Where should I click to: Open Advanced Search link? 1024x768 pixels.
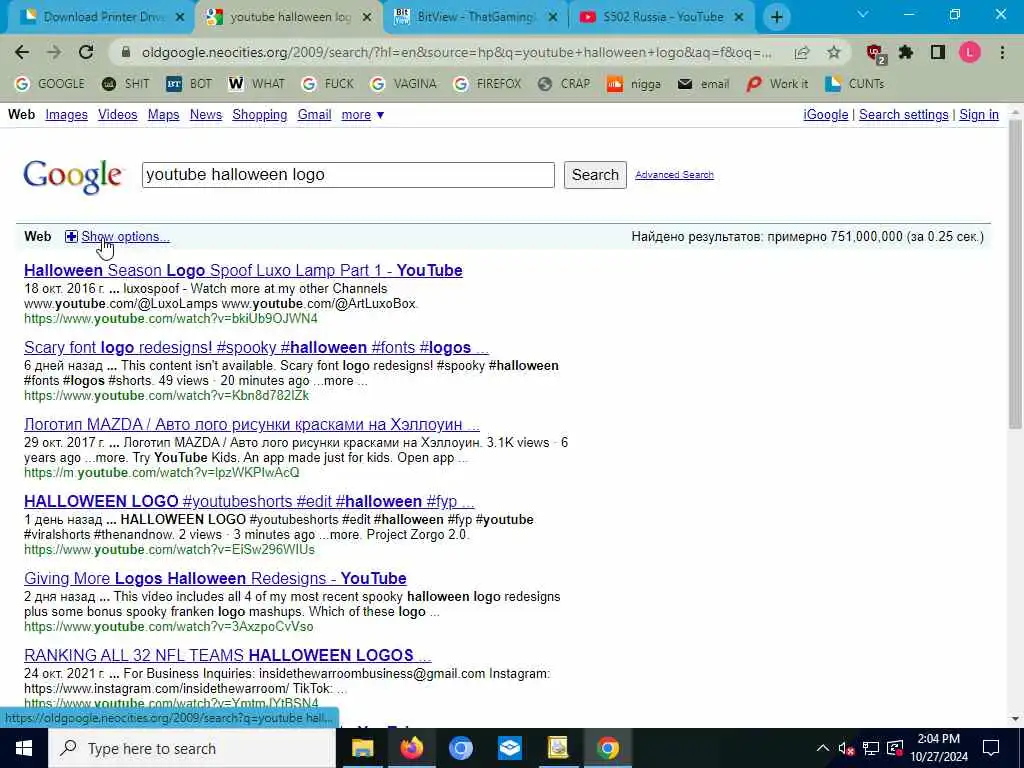pyautogui.click(x=674, y=175)
